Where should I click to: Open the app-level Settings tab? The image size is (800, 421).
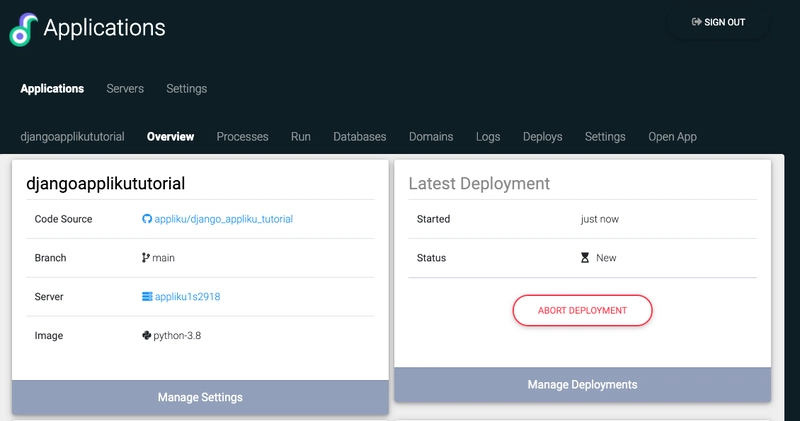coord(605,137)
